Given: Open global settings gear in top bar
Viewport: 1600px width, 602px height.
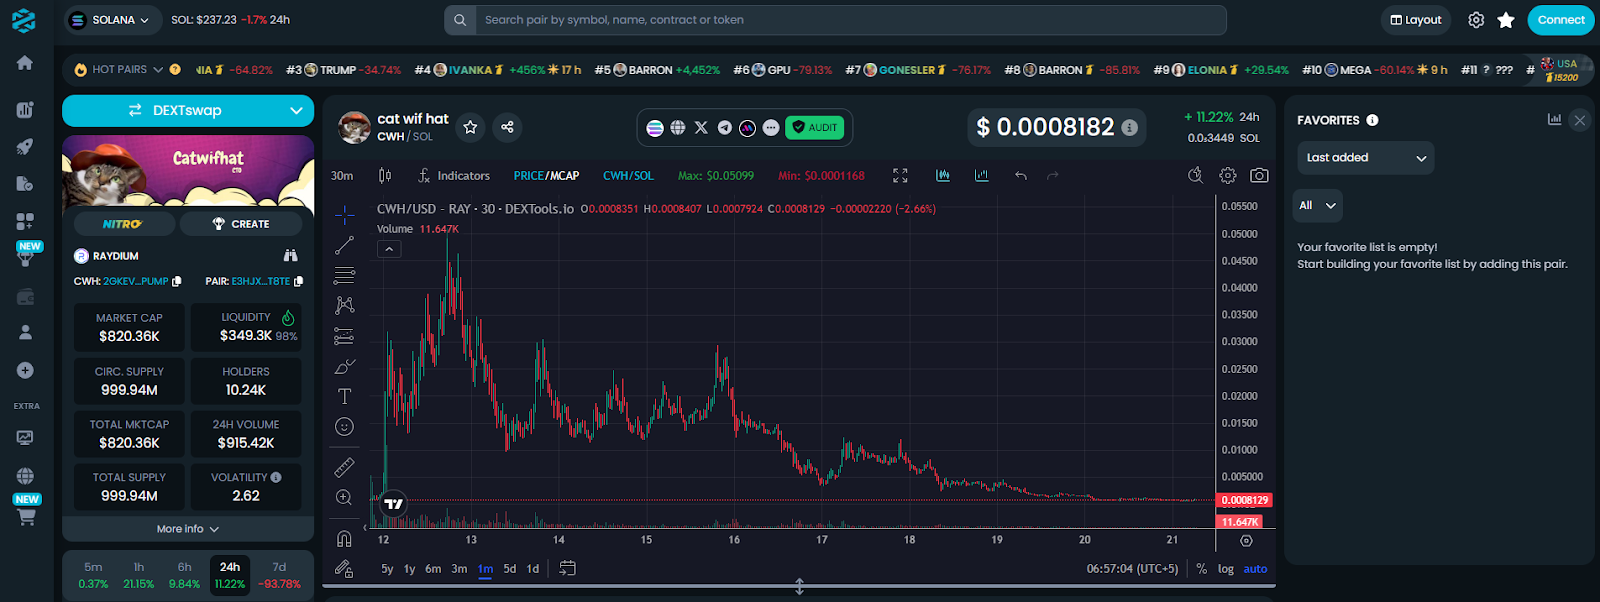Looking at the screenshot, I should pos(1476,20).
